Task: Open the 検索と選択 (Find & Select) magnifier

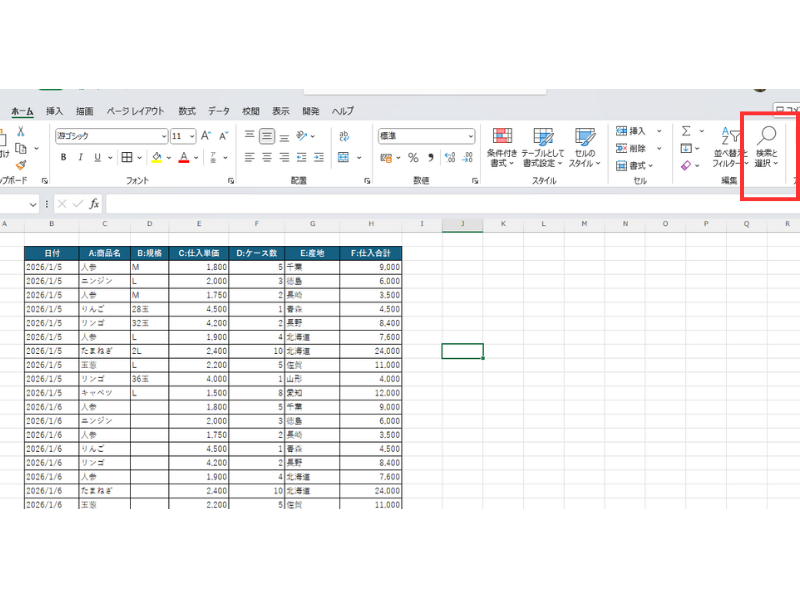Action: pos(767,146)
